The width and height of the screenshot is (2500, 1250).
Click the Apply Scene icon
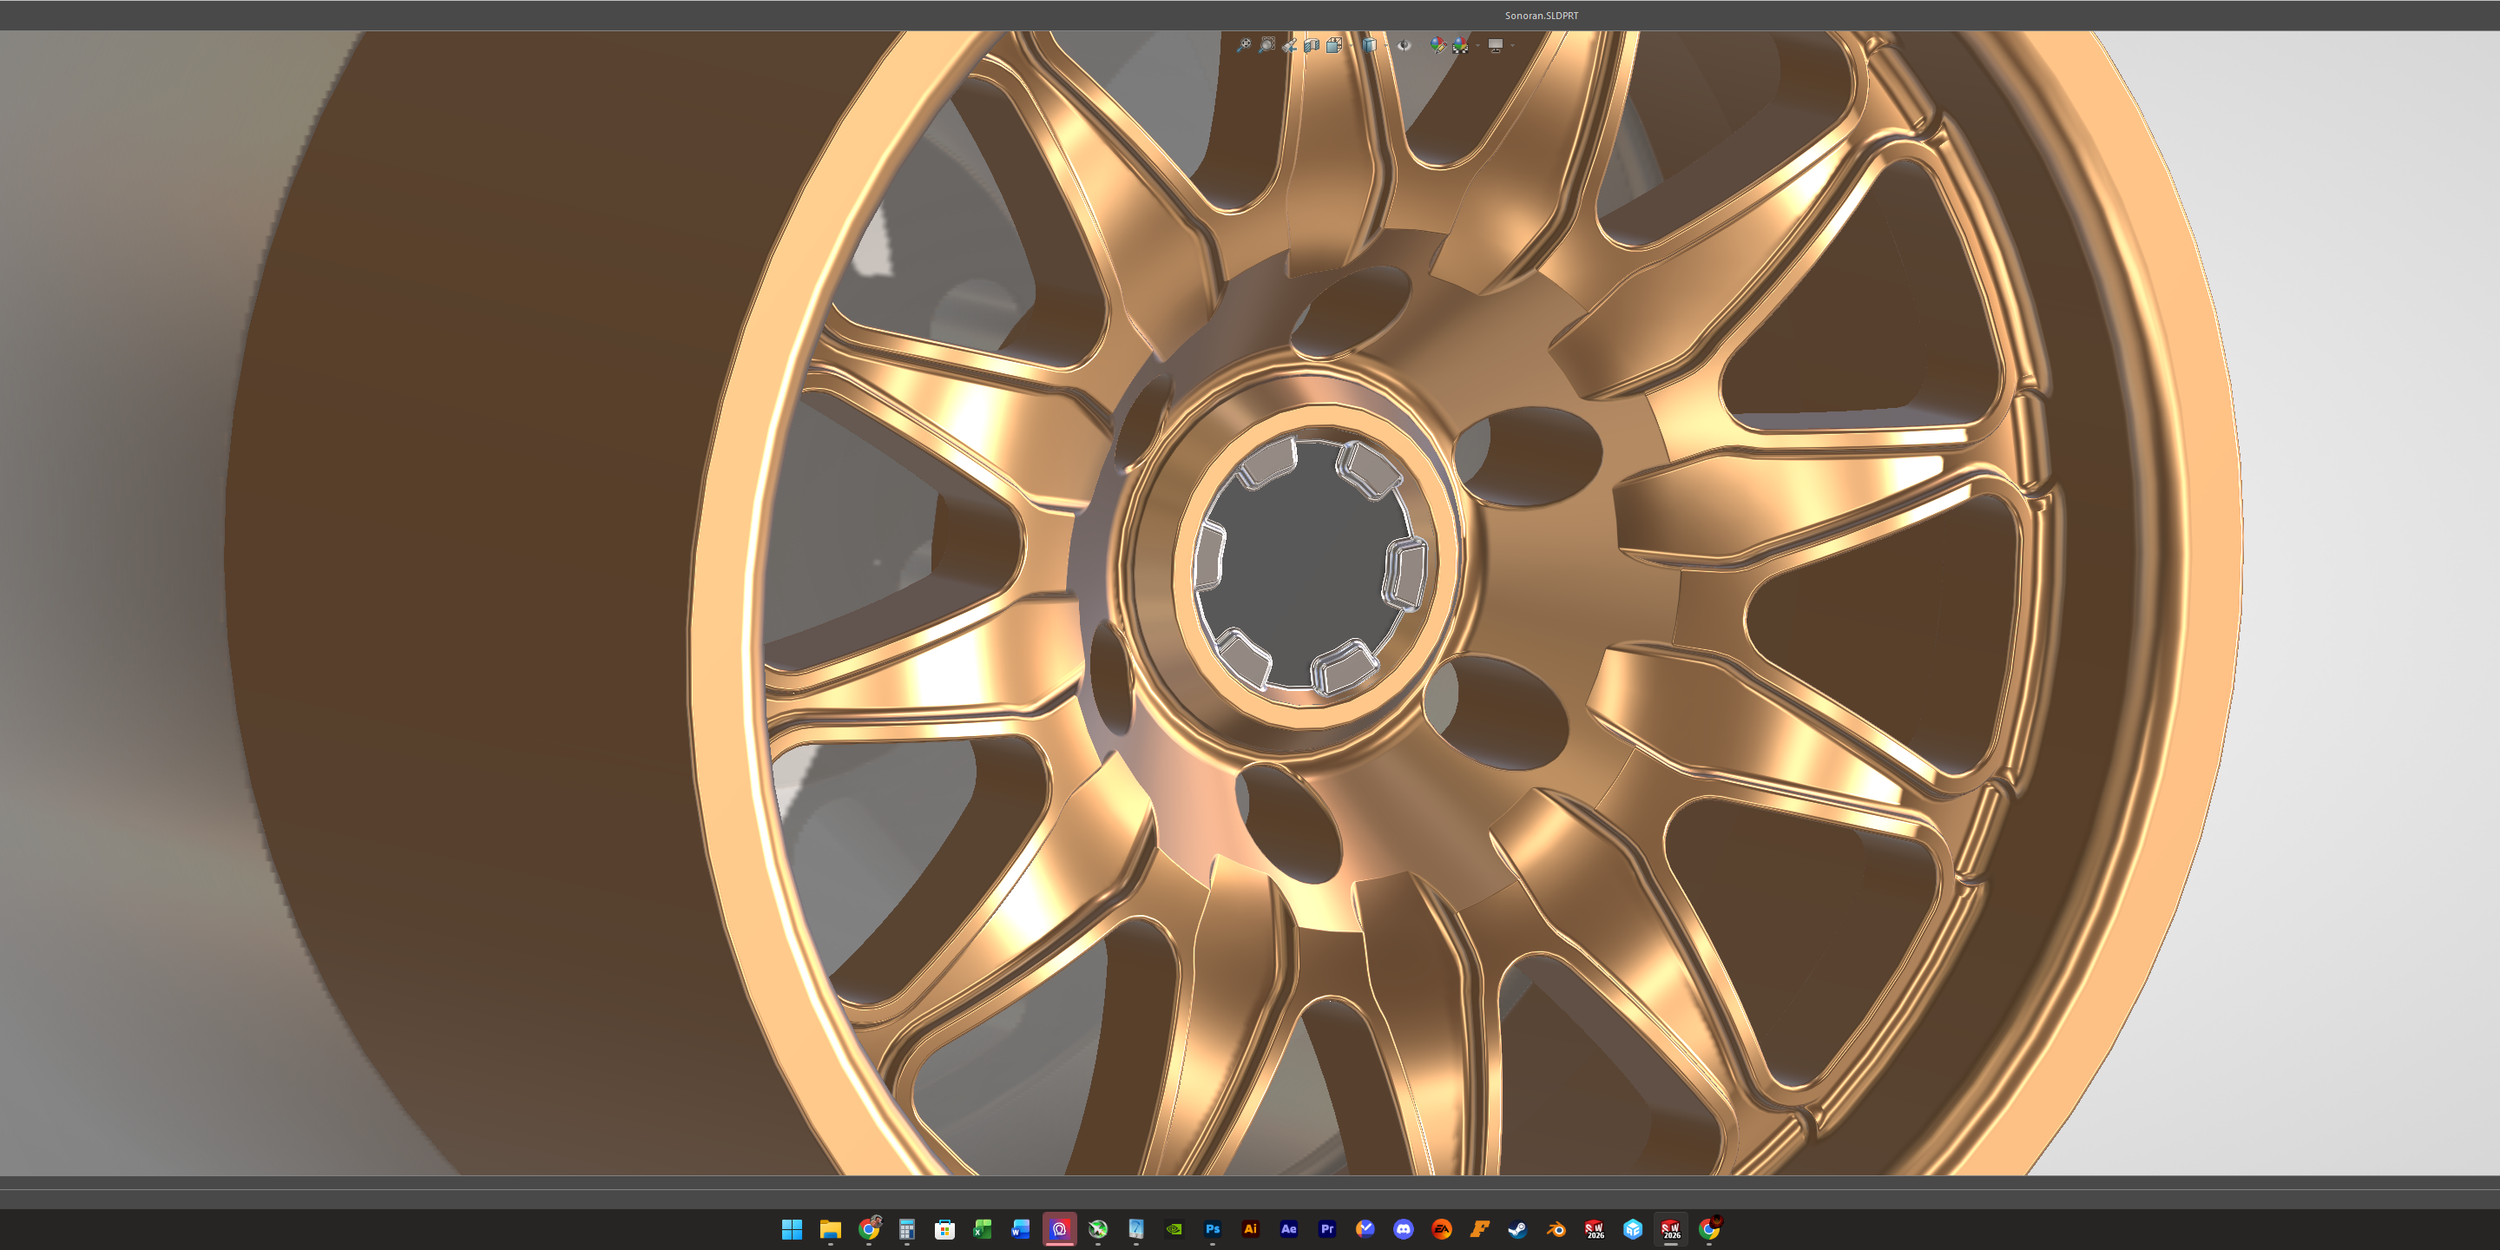coord(1461,46)
